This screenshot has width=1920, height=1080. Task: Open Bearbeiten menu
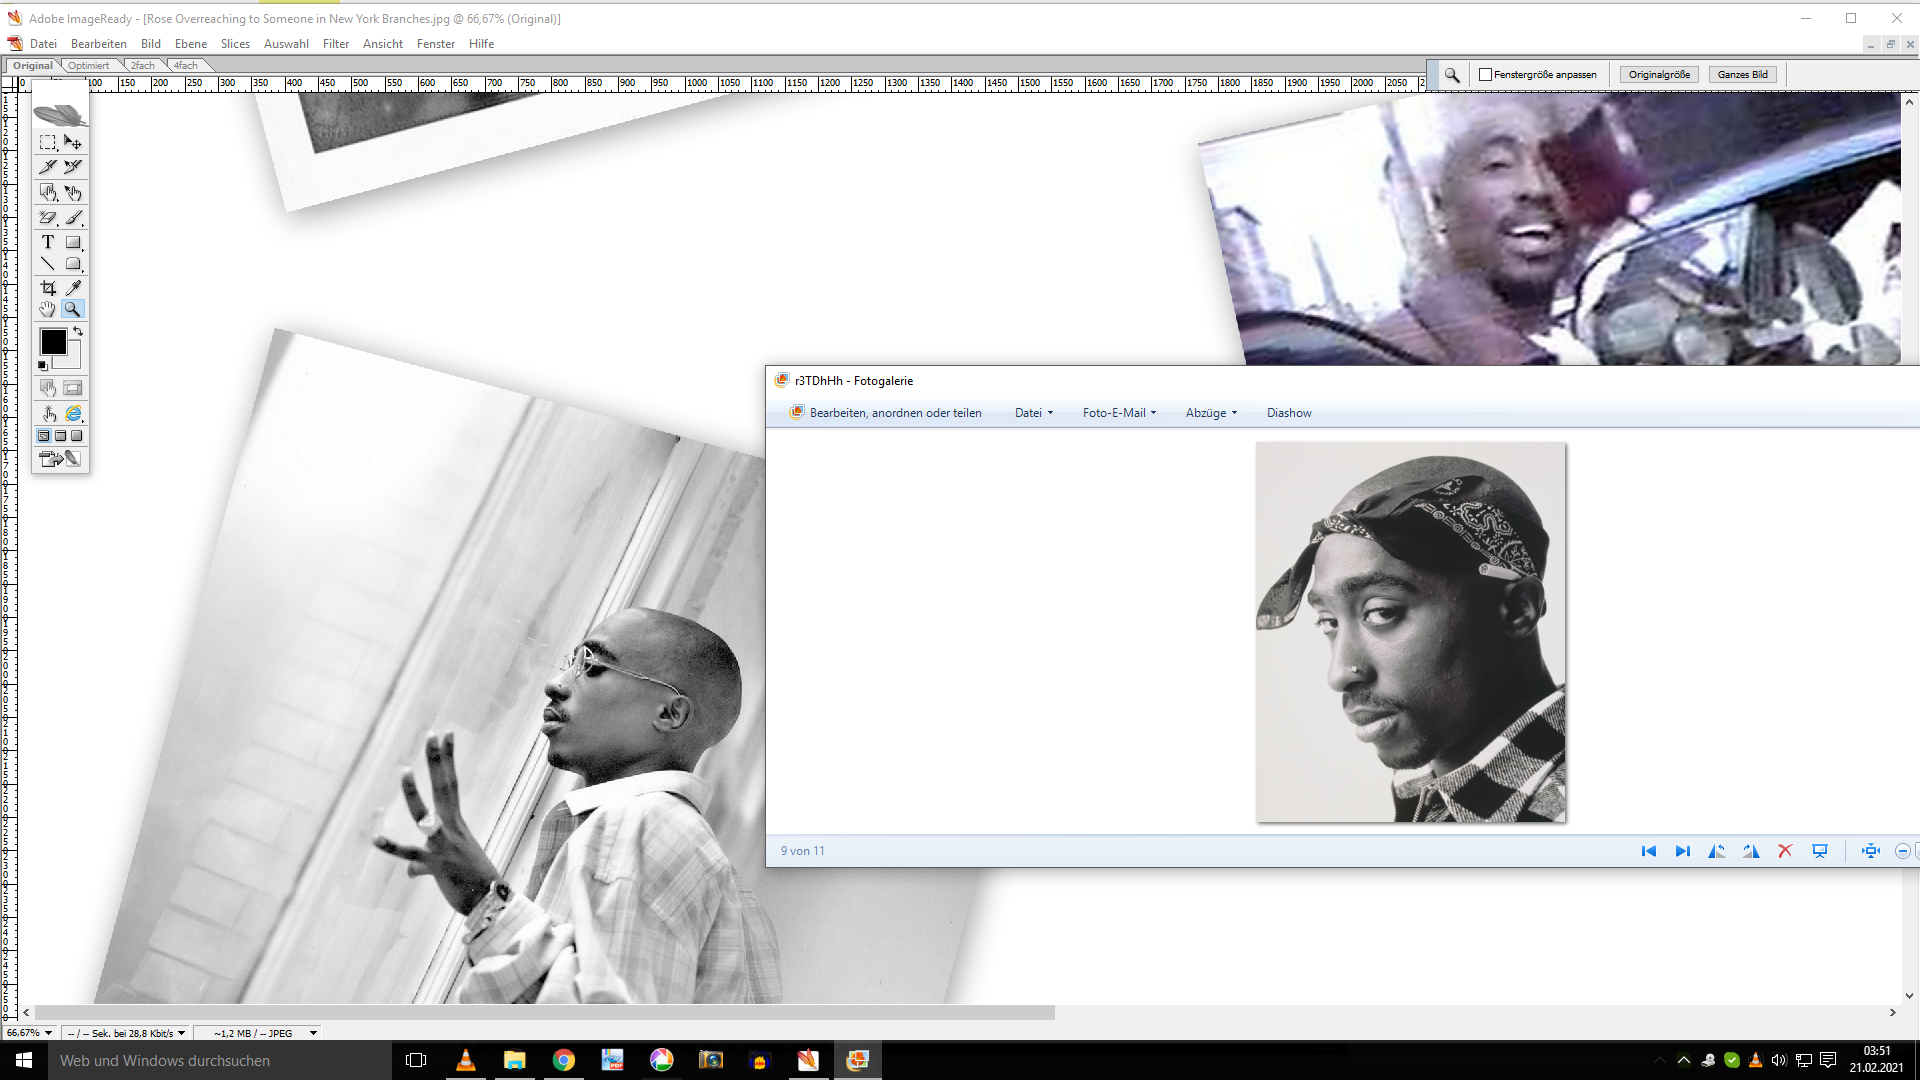click(x=99, y=44)
